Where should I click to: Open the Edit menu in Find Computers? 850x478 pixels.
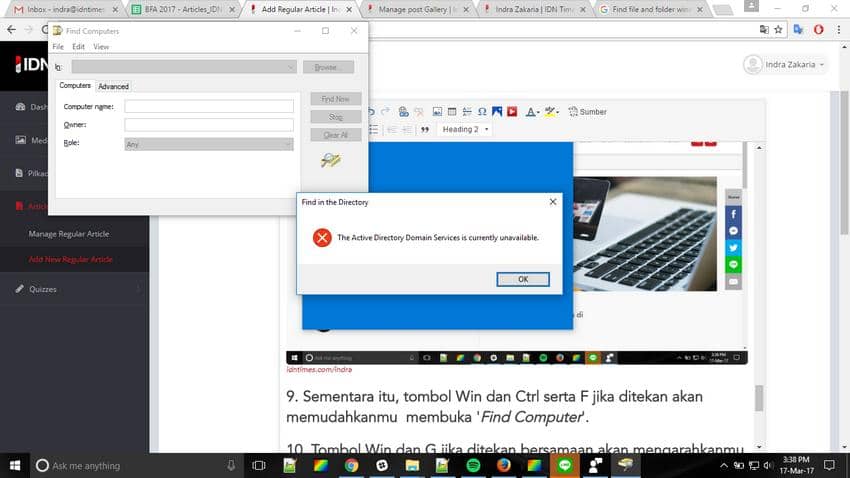[78, 47]
